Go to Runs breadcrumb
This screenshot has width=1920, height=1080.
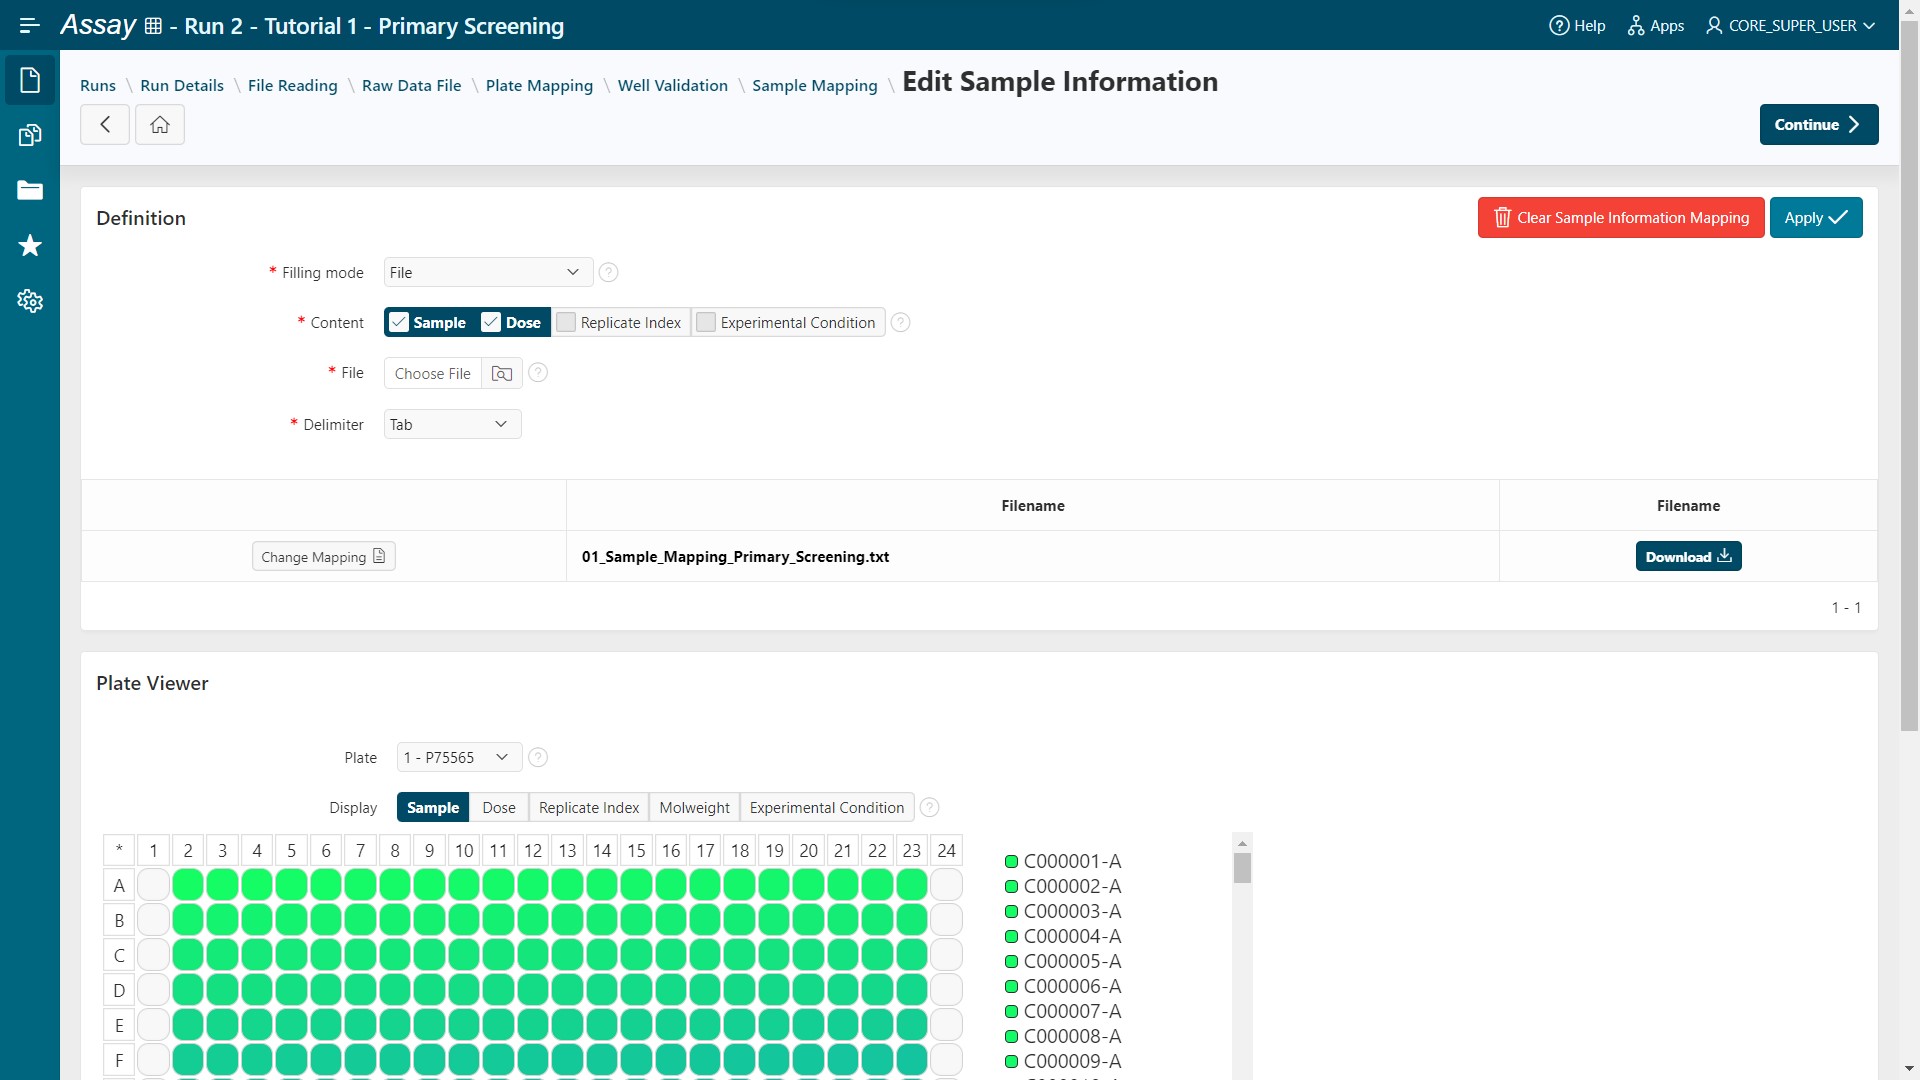[98, 86]
